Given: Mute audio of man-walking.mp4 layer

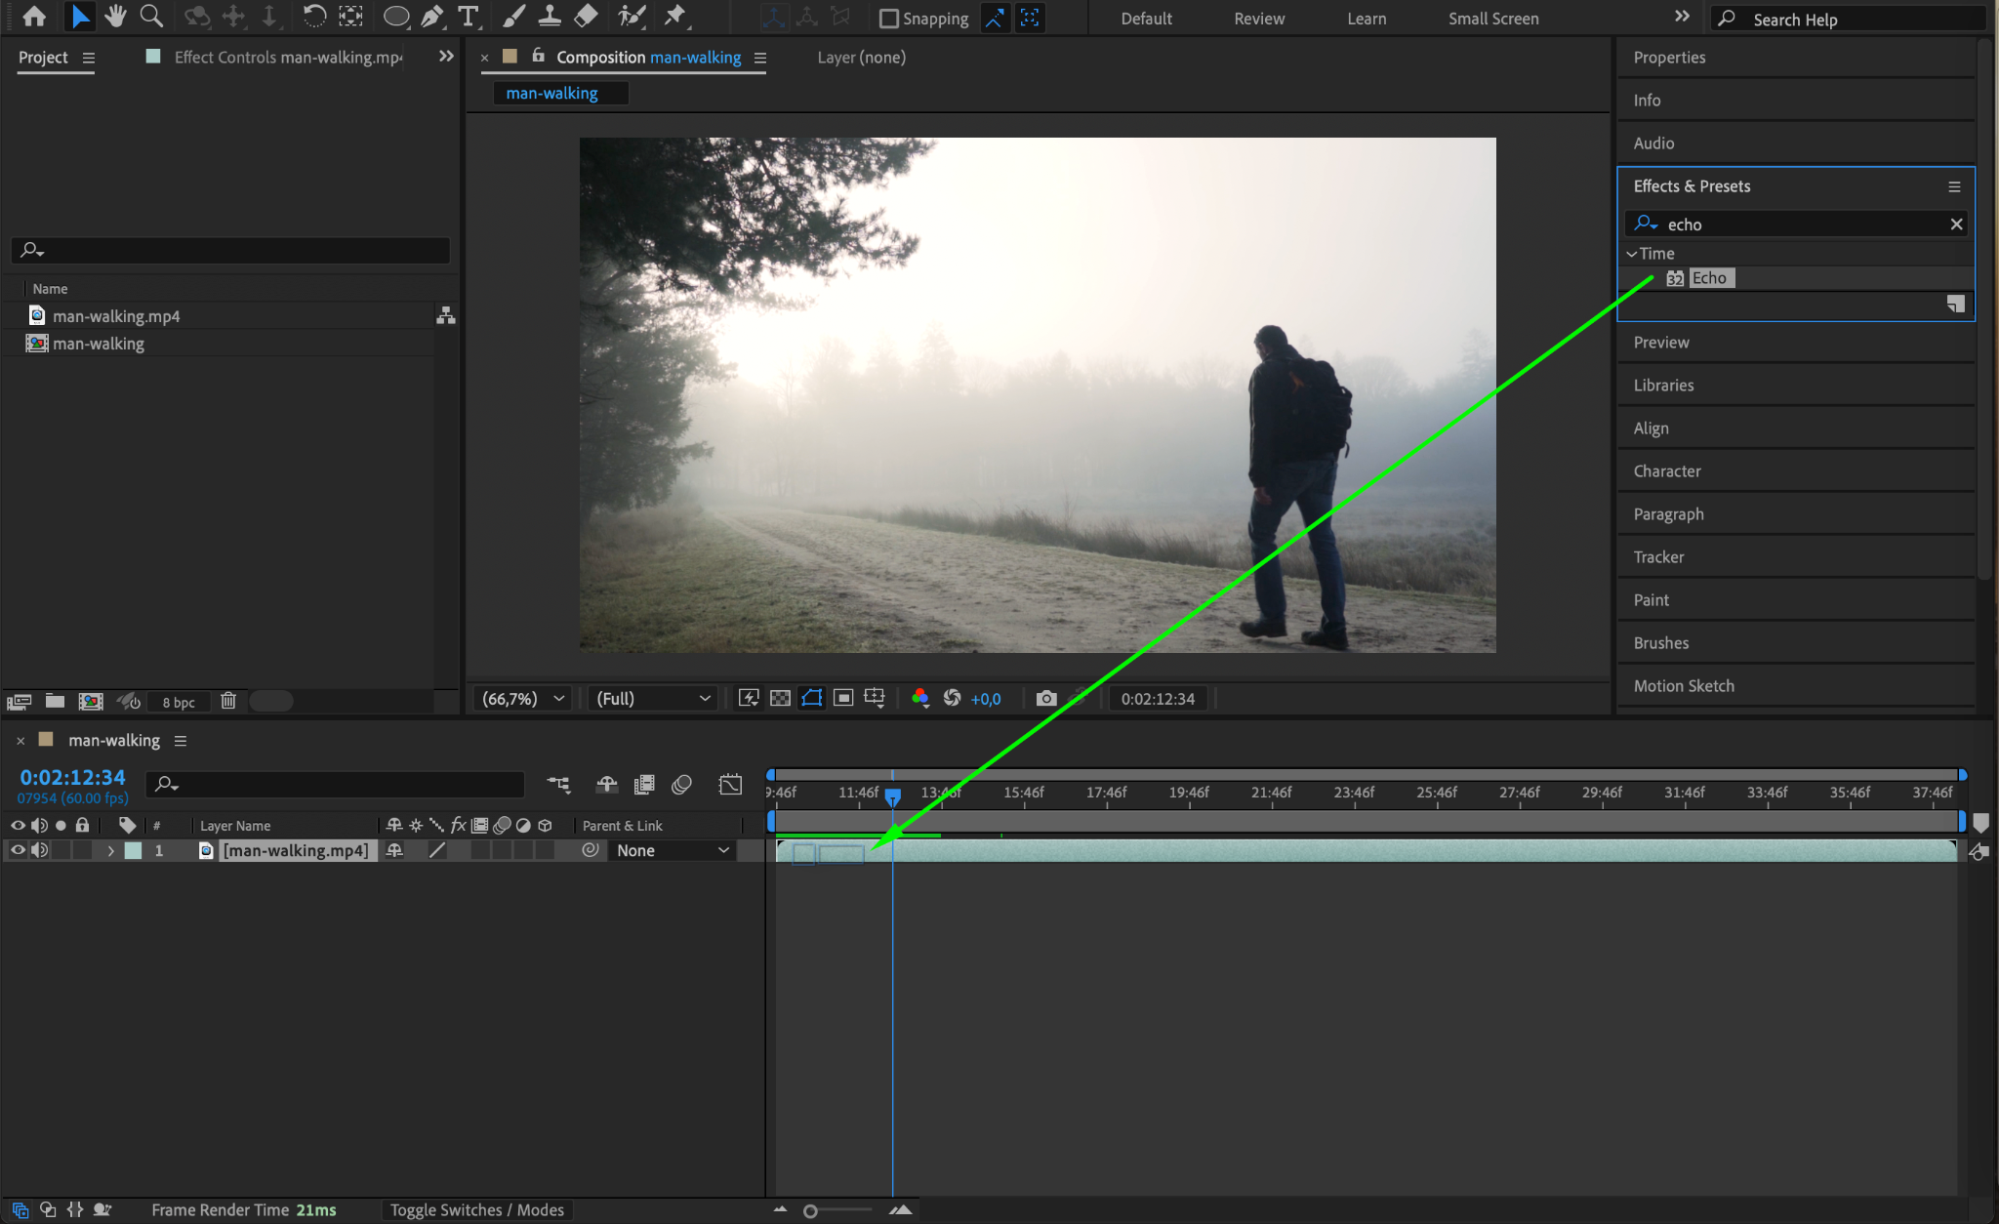Looking at the screenshot, I should pyautogui.click(x=40, y=850).
